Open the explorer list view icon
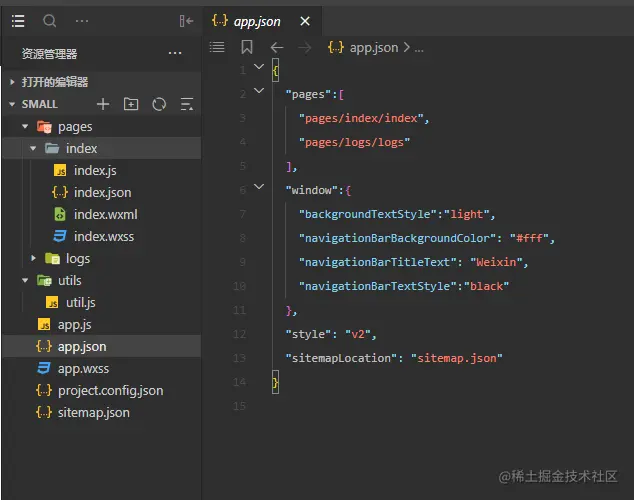The height and width of the screenshot is (500, 634). pos(18,21)
